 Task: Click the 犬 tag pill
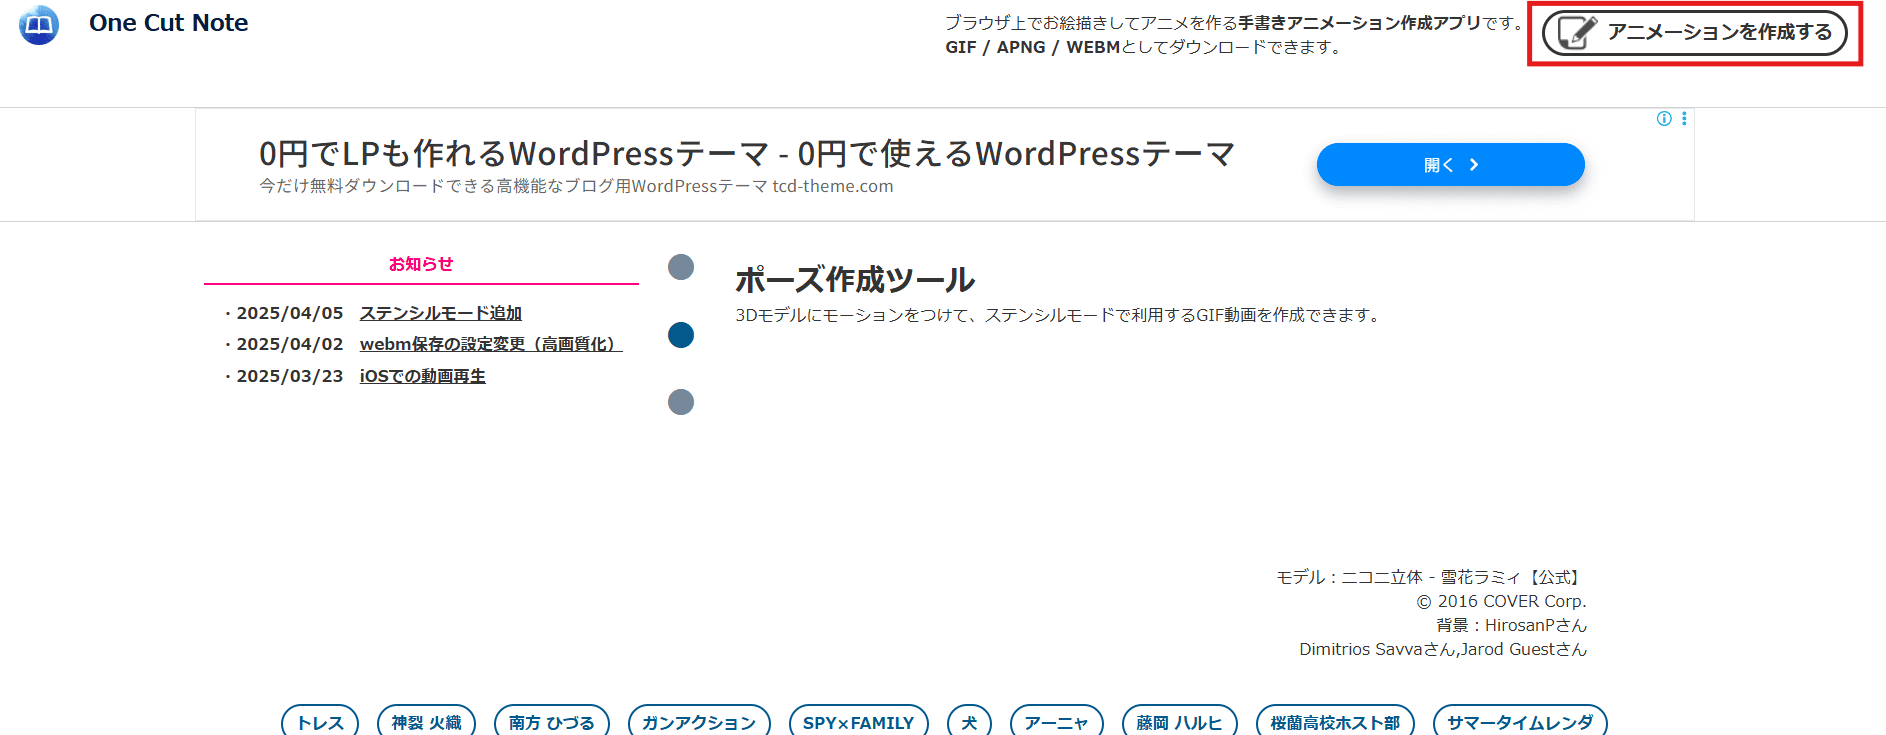(x=969, y=722)
